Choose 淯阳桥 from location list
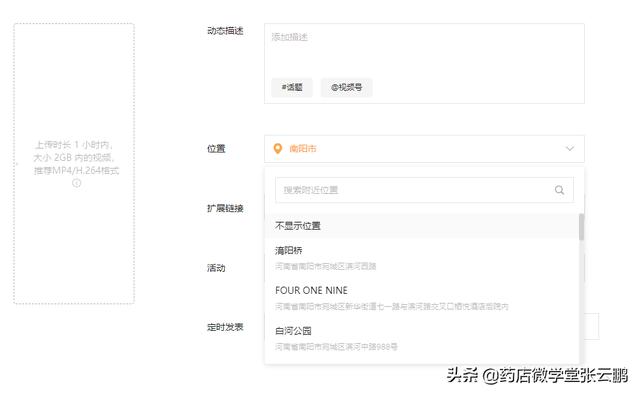640x395 pixels. coord(422,258)
